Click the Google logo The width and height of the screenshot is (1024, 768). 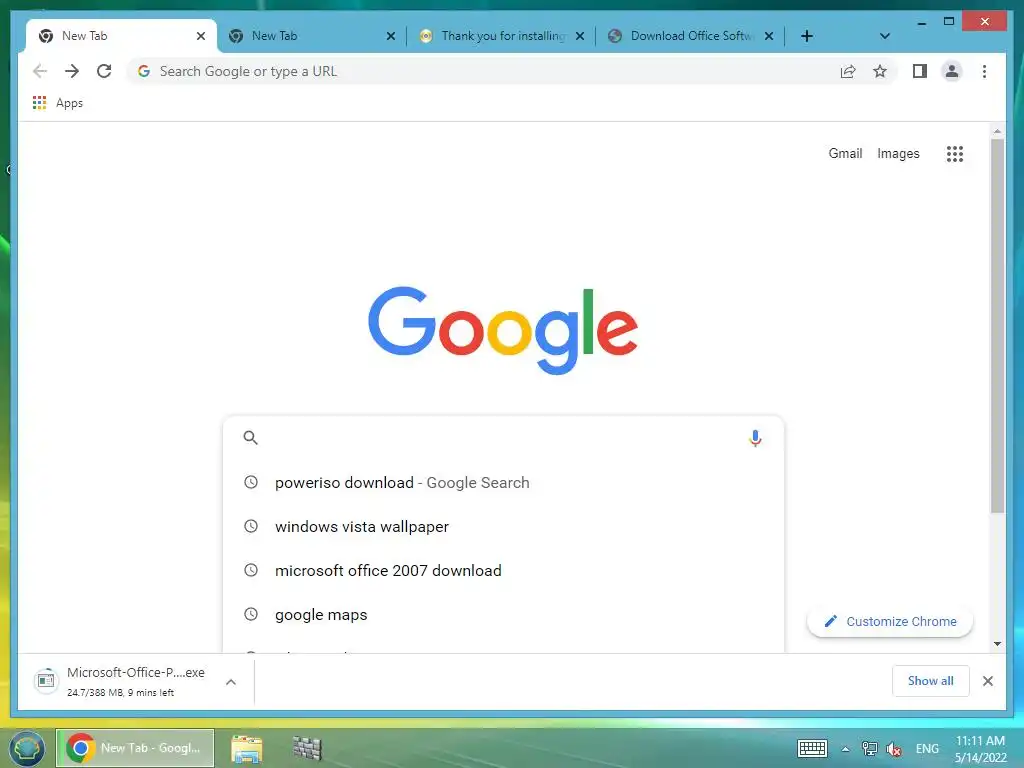click(503, 330)
